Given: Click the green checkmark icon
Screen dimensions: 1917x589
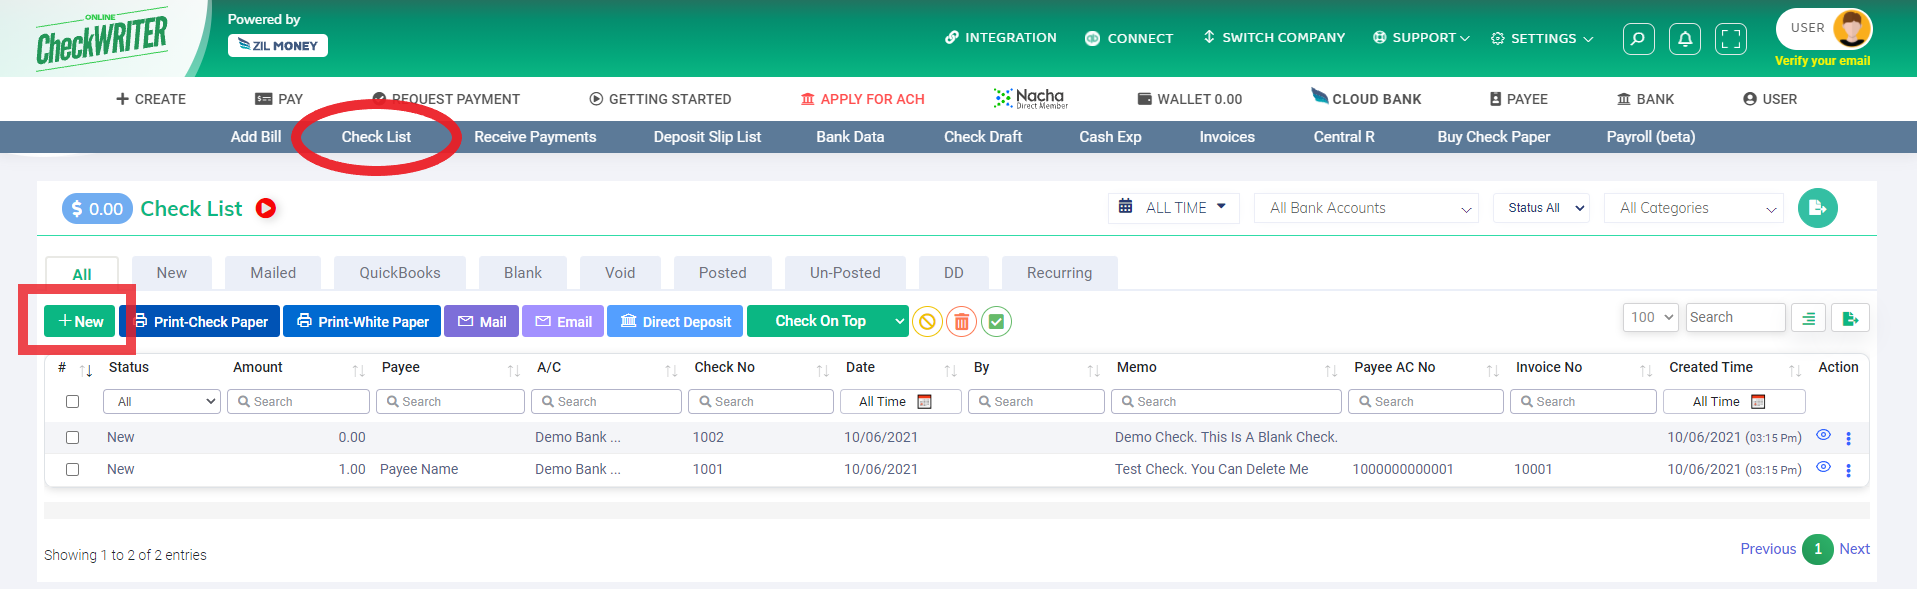Looking at the screenshot, I should [996, 322].
